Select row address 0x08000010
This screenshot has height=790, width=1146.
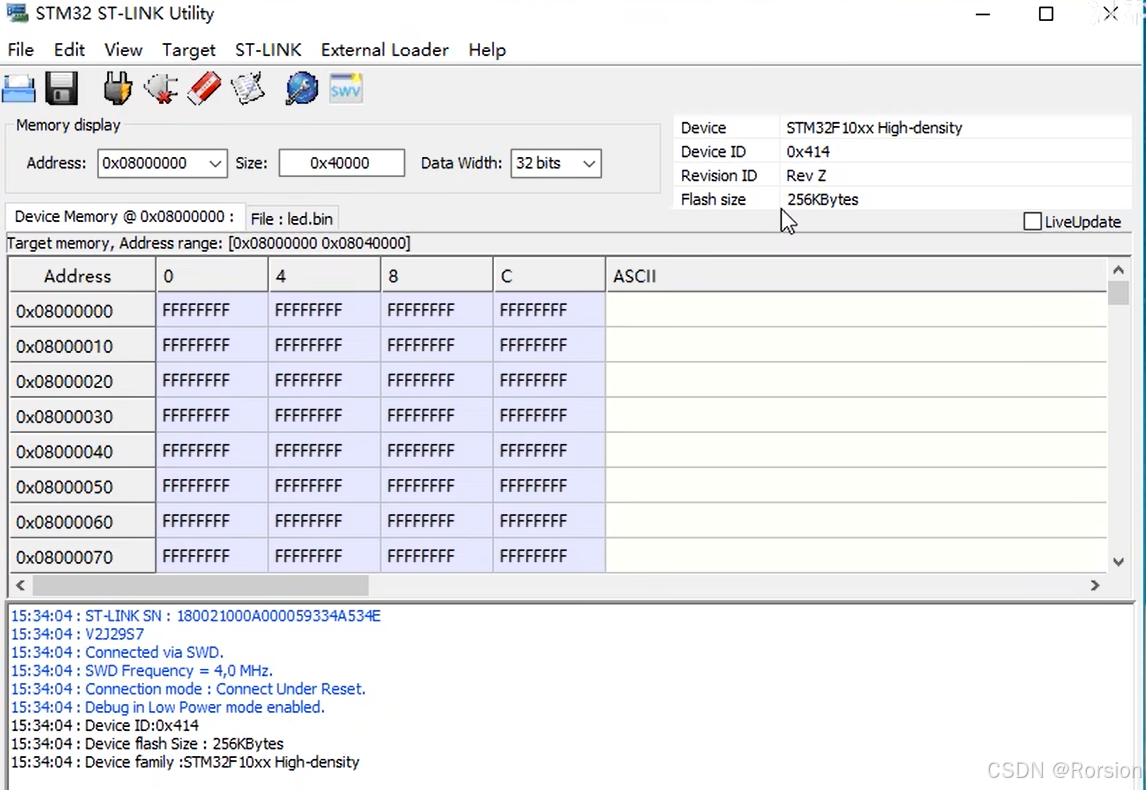click(x=82, y=346)
